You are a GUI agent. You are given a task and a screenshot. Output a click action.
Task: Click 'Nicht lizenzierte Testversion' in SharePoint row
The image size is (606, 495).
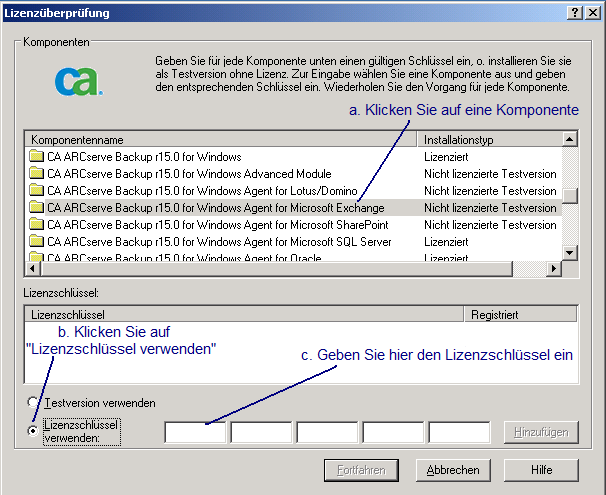coord(490,225)
